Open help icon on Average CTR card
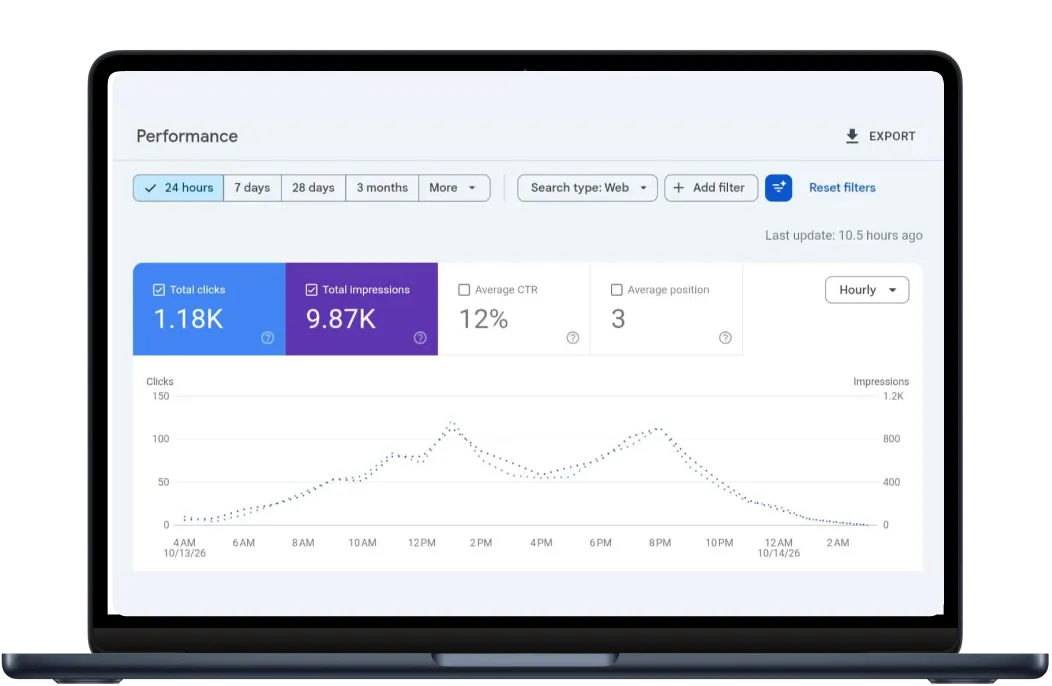Screen dimensions: 1052x686 pos(572,338)
